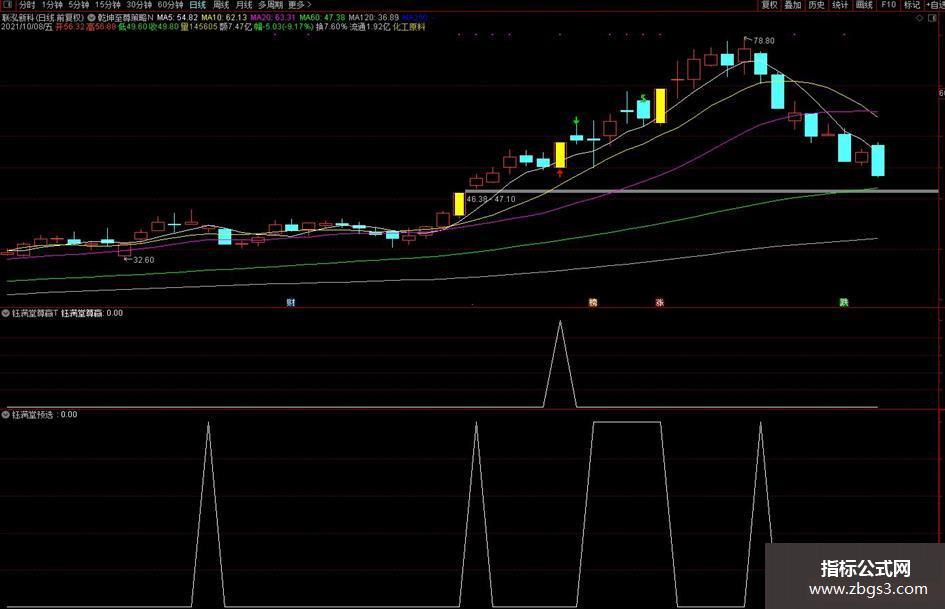This screenshot has width=945, height=609.
Task: Click the MA5: 54.82 value label
Action: click(x=177, y=17)
